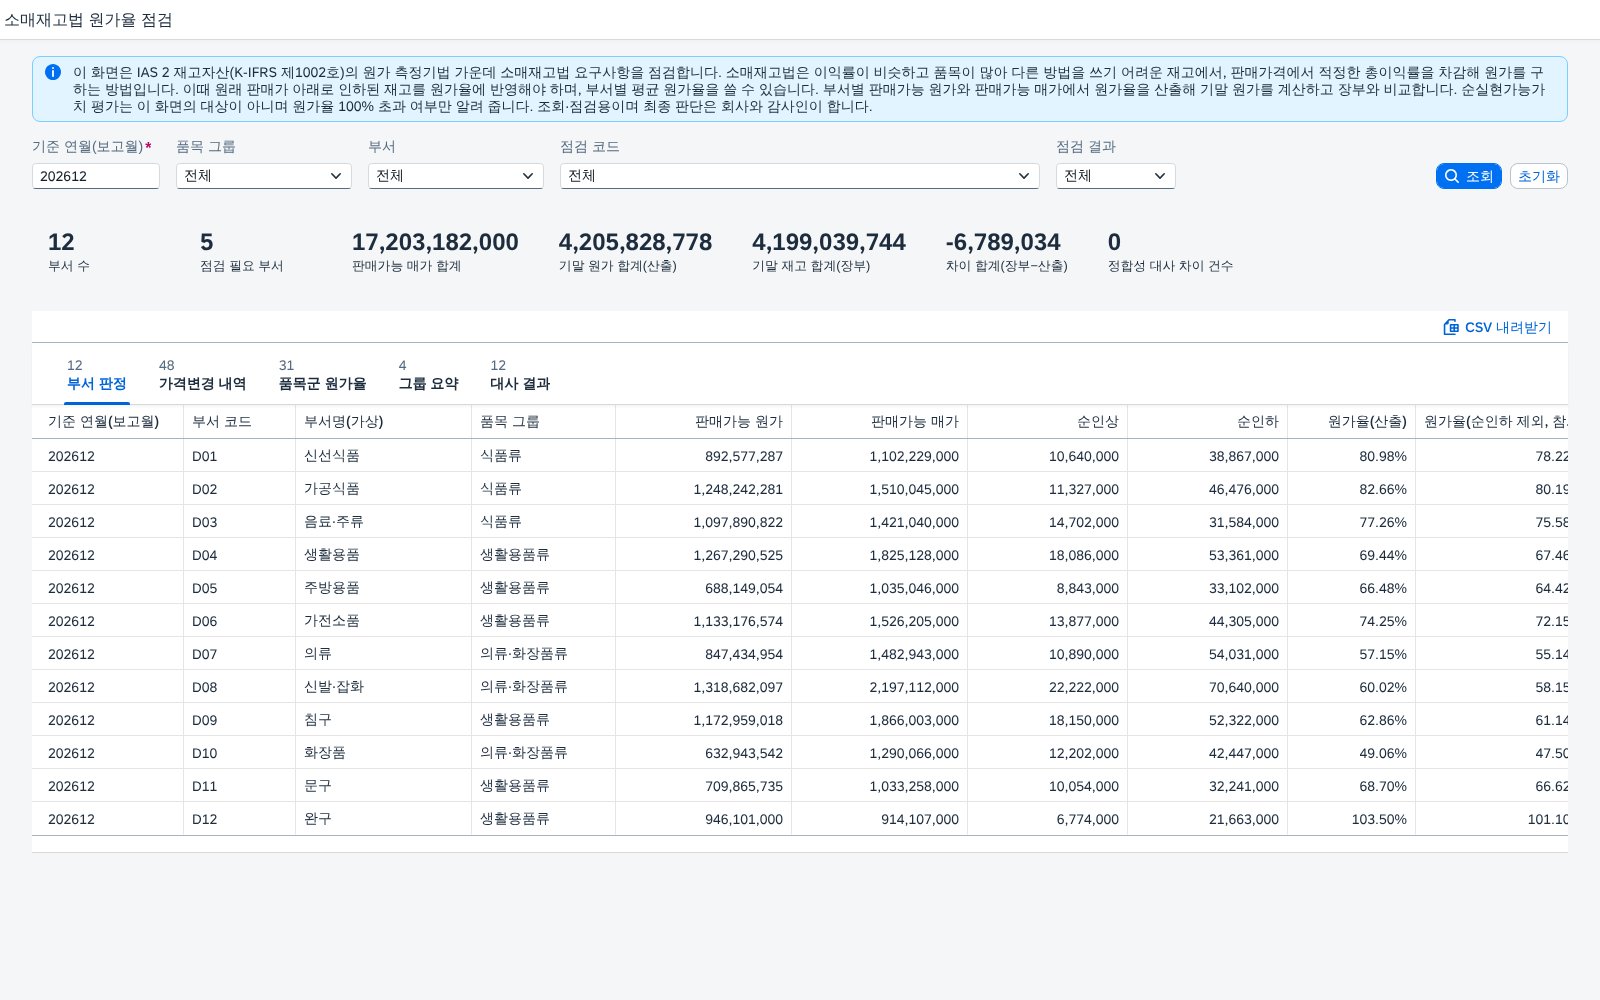
Task: Click the 신발·잡화 department cell
Action: [x=384, y=687]
